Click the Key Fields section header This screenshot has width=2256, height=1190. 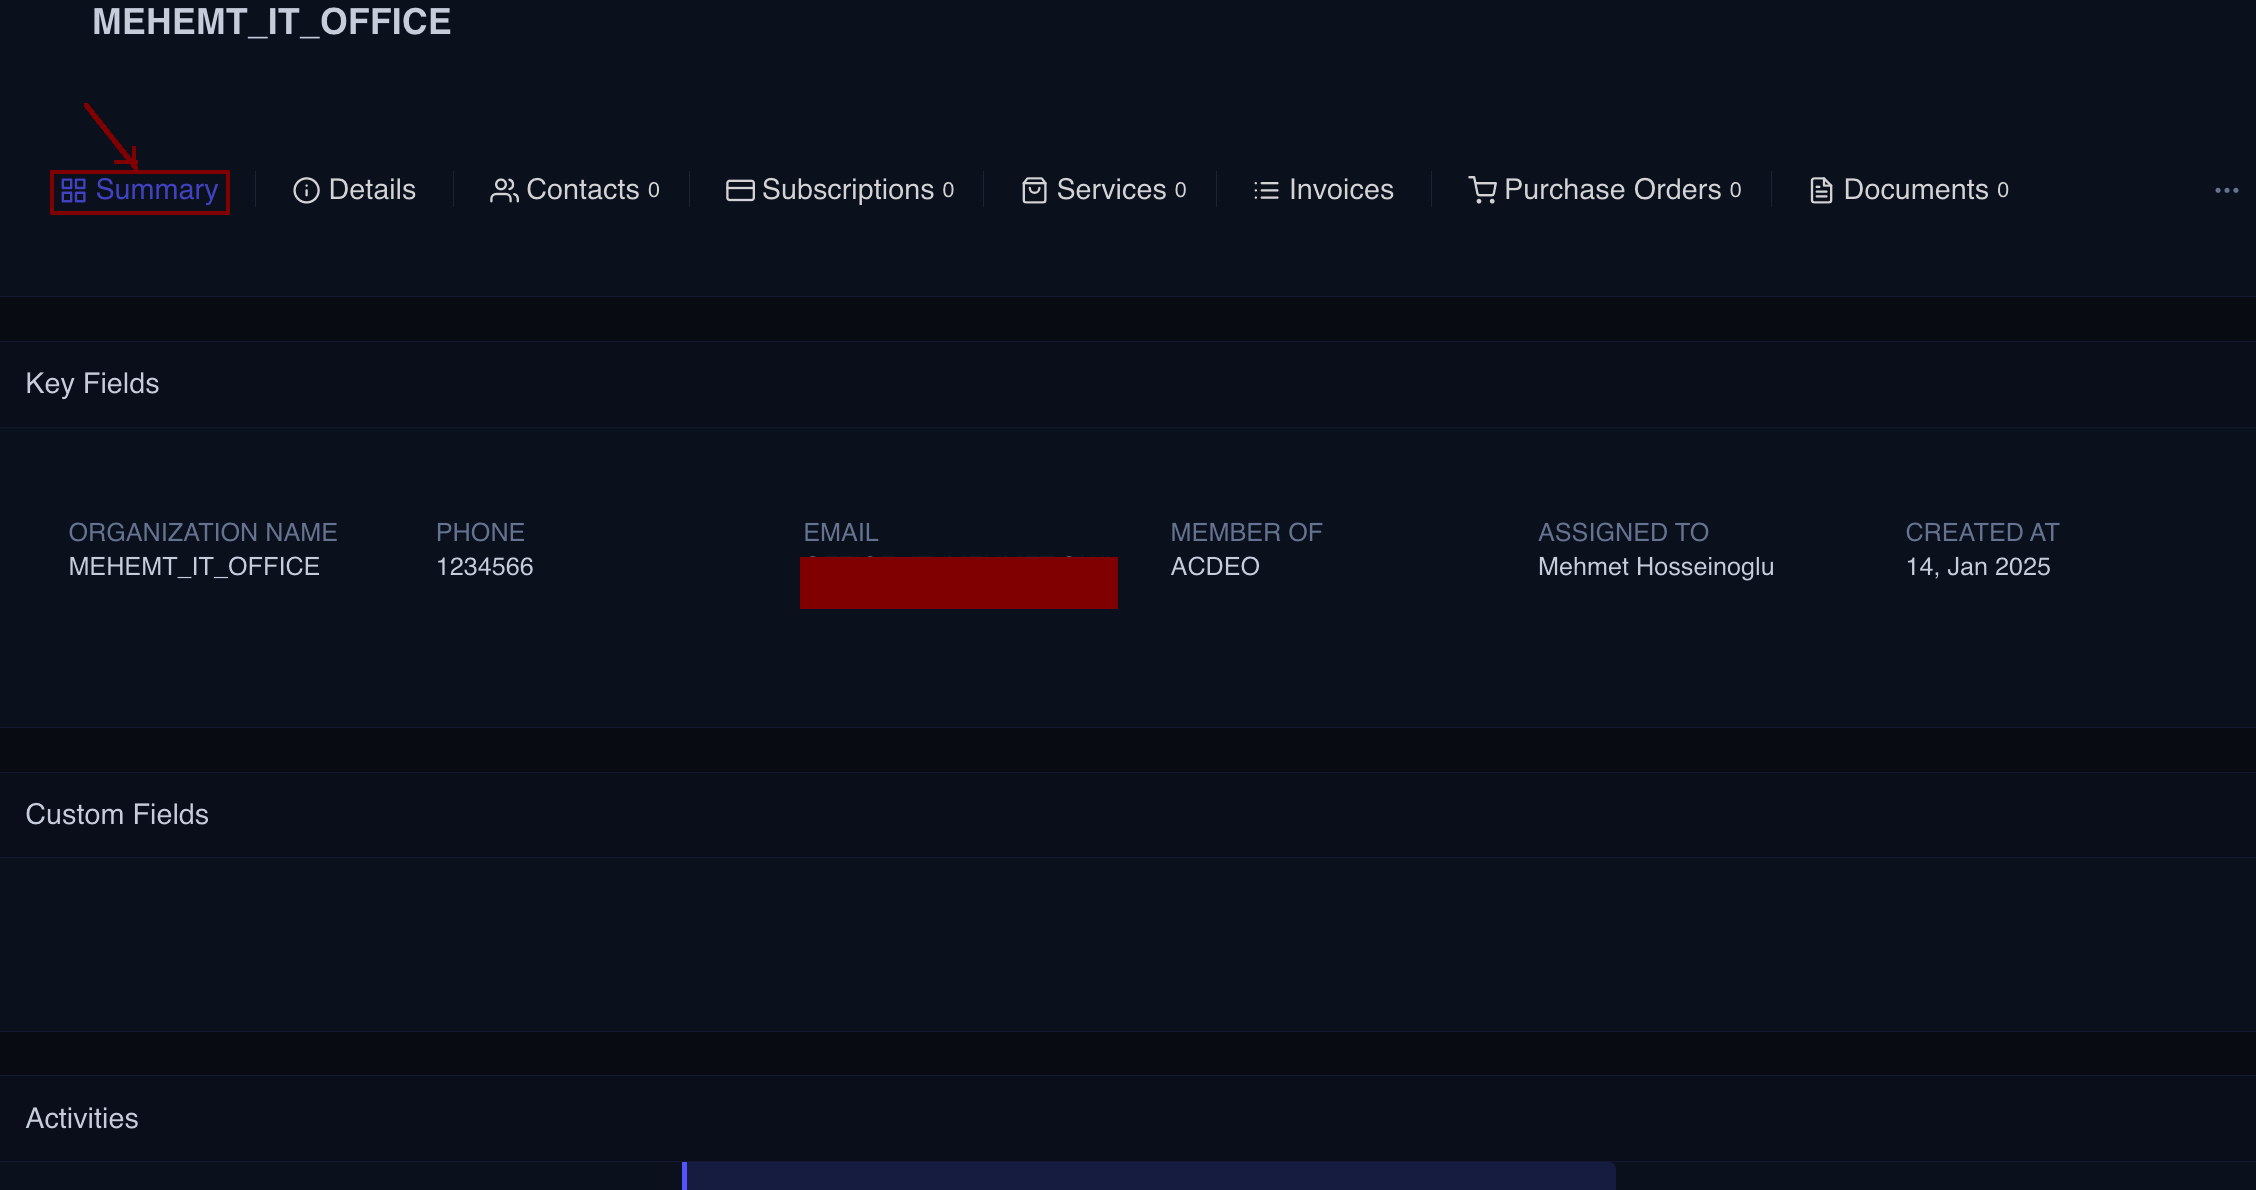click(x=92, y=384)
